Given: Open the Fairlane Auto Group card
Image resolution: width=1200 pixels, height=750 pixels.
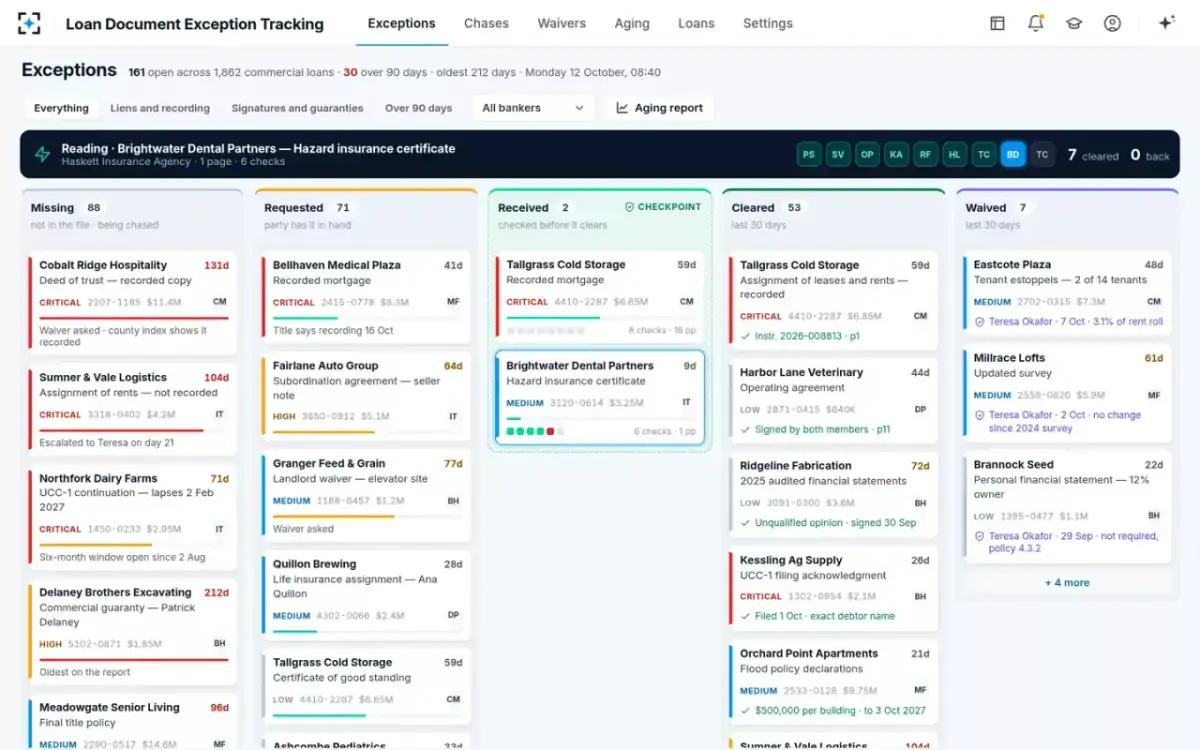Looking at the screenshot, I should (365, 397).
